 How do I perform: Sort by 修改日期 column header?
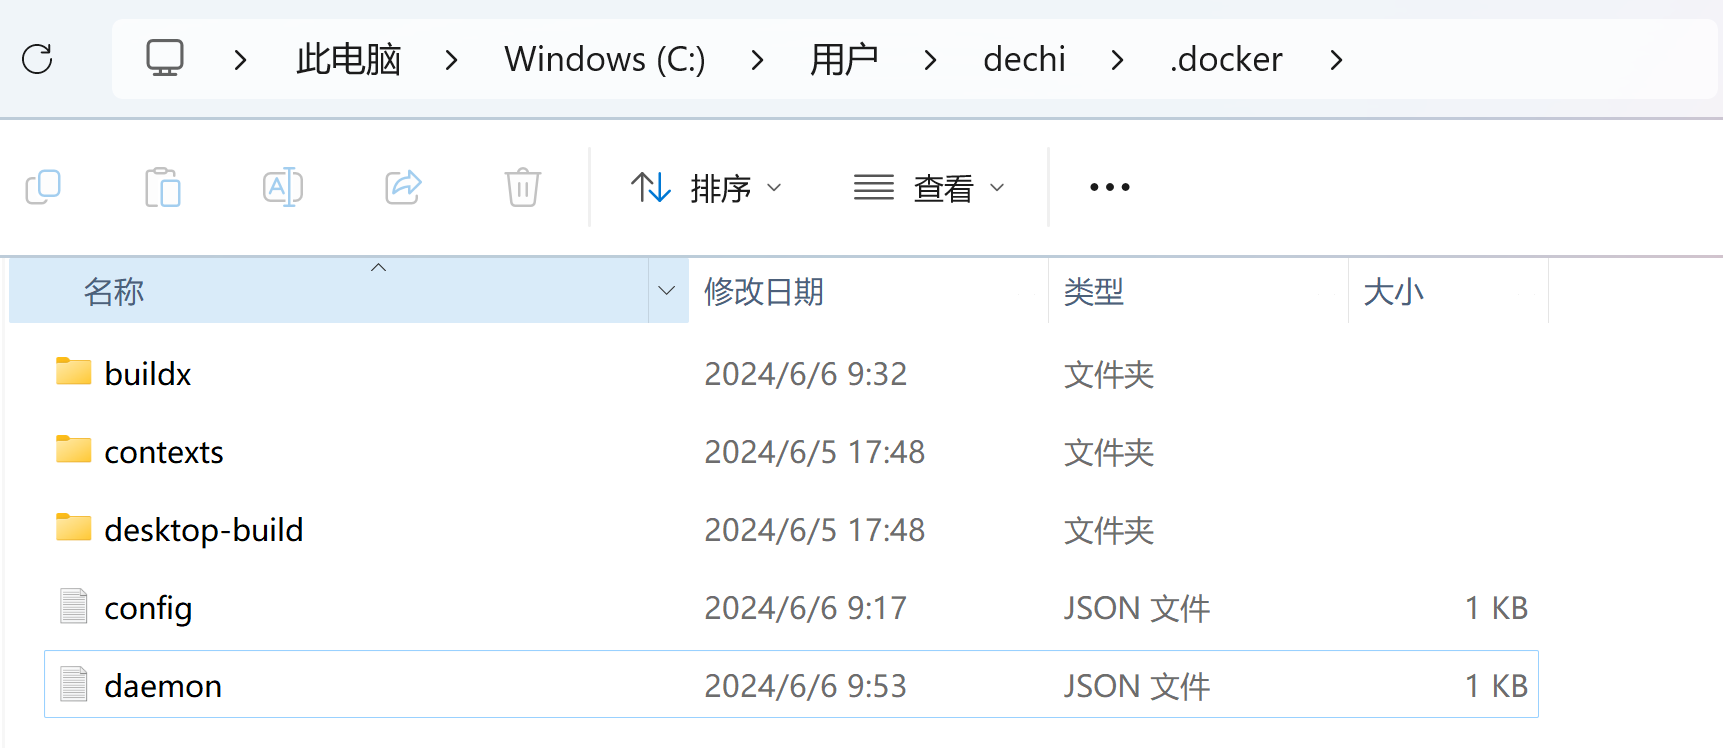(764, 292)
